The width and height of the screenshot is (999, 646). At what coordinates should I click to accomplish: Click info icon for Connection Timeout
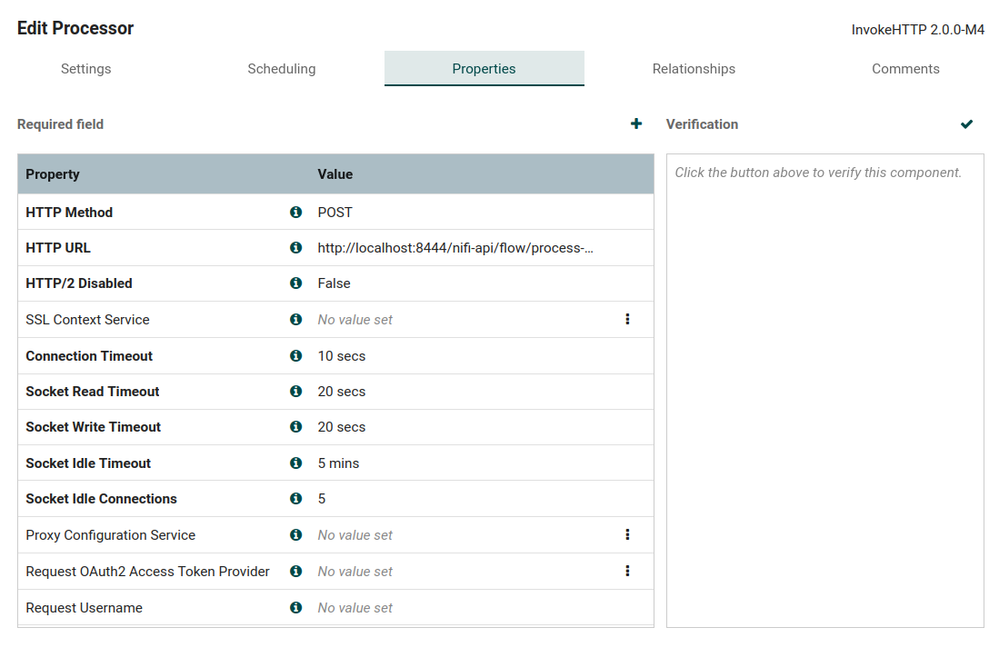pyautogui.click(x=296, y=356)
